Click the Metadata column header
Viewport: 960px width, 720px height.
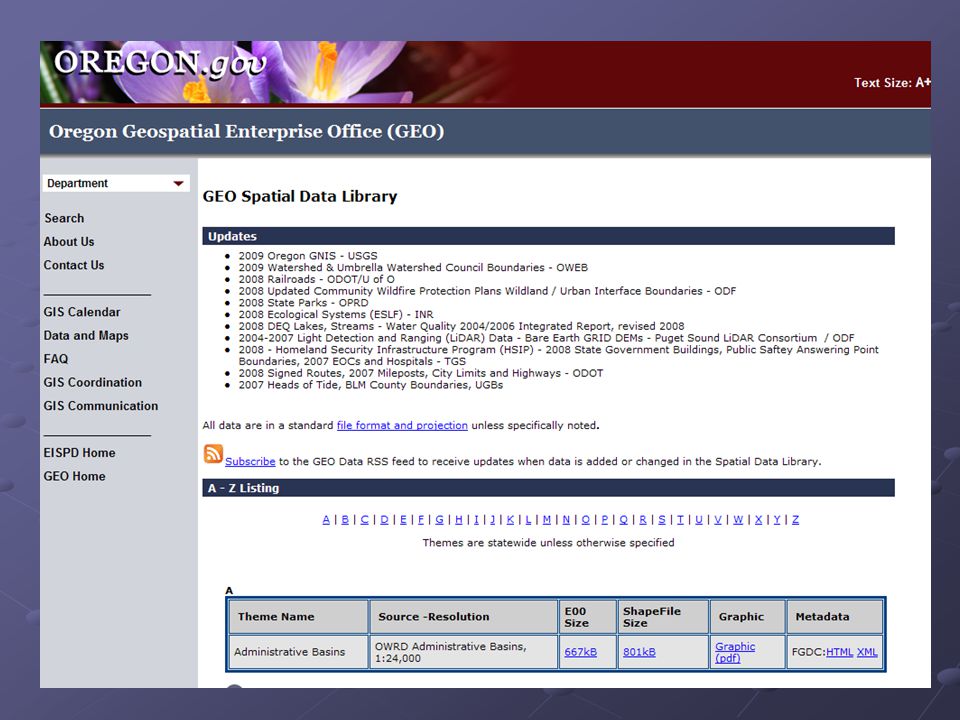[835, 617]
